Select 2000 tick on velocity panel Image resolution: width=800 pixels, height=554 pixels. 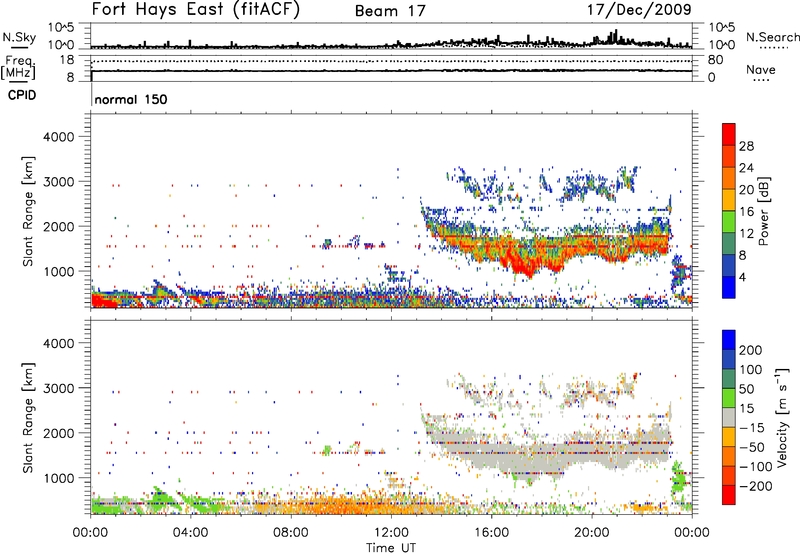point(58,433)
